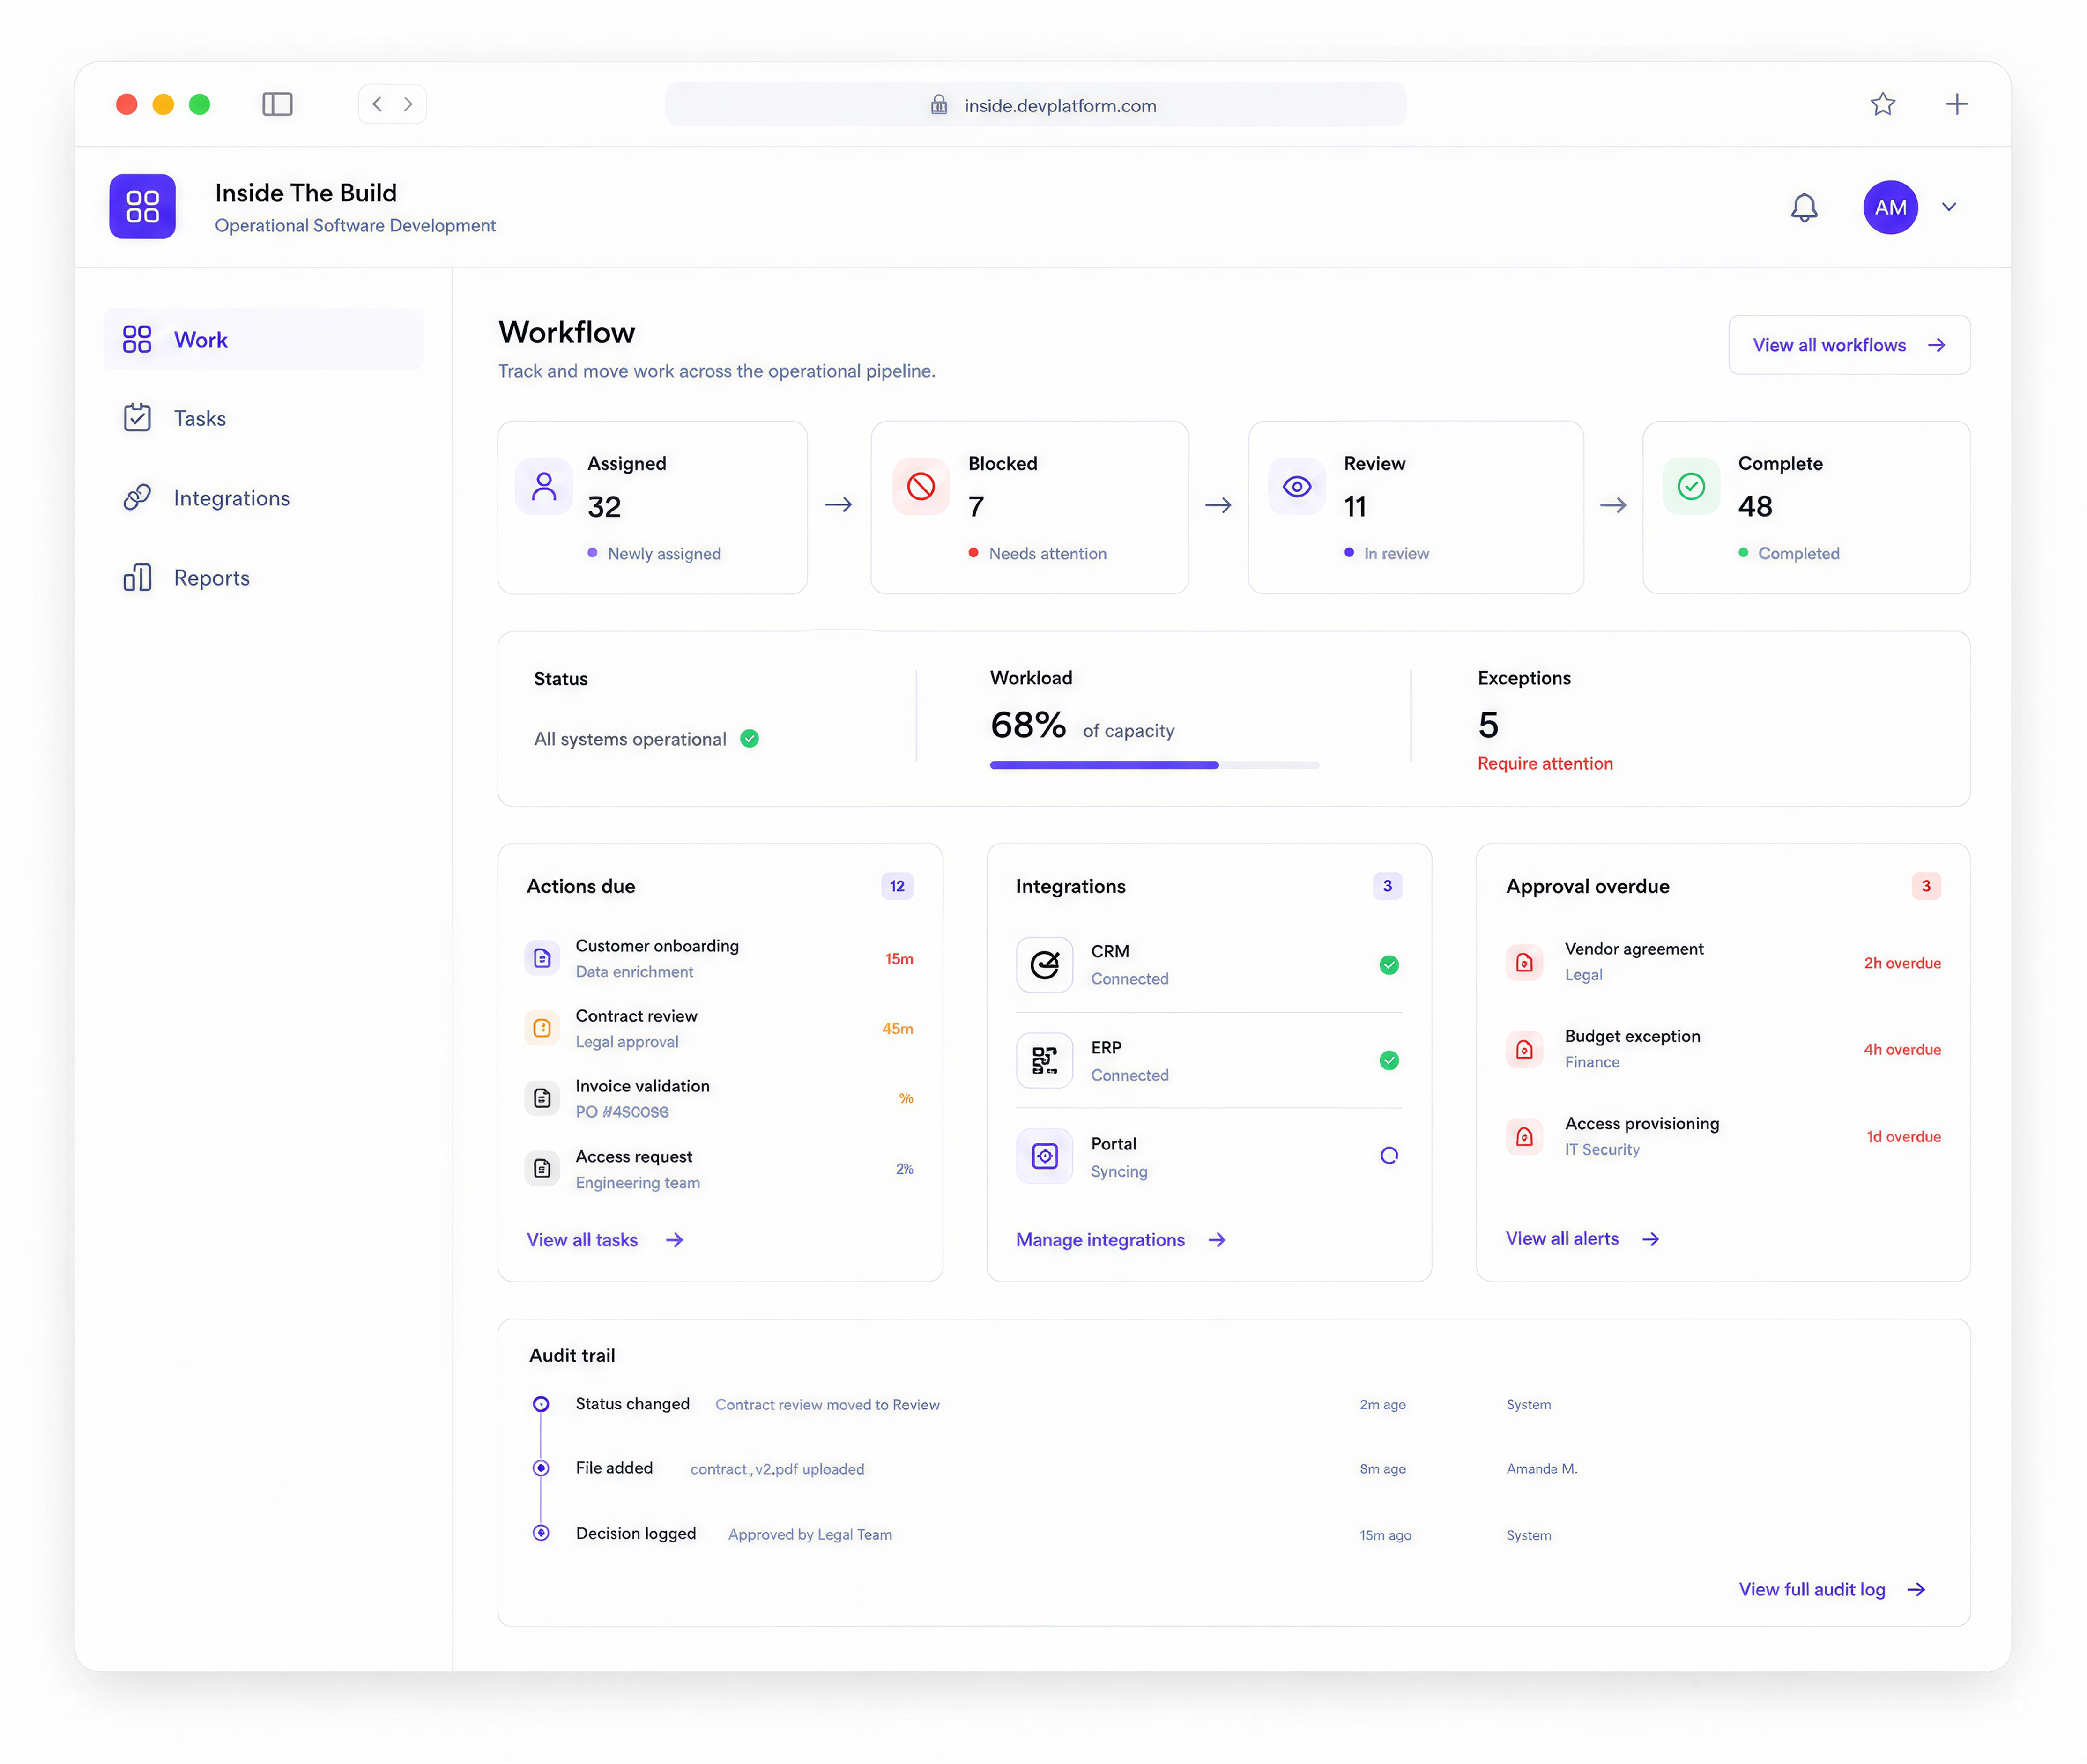Click the Vendor agreement alert icon
This screenshot has width=2087, height=1764.
click(x=1523, y=962)
